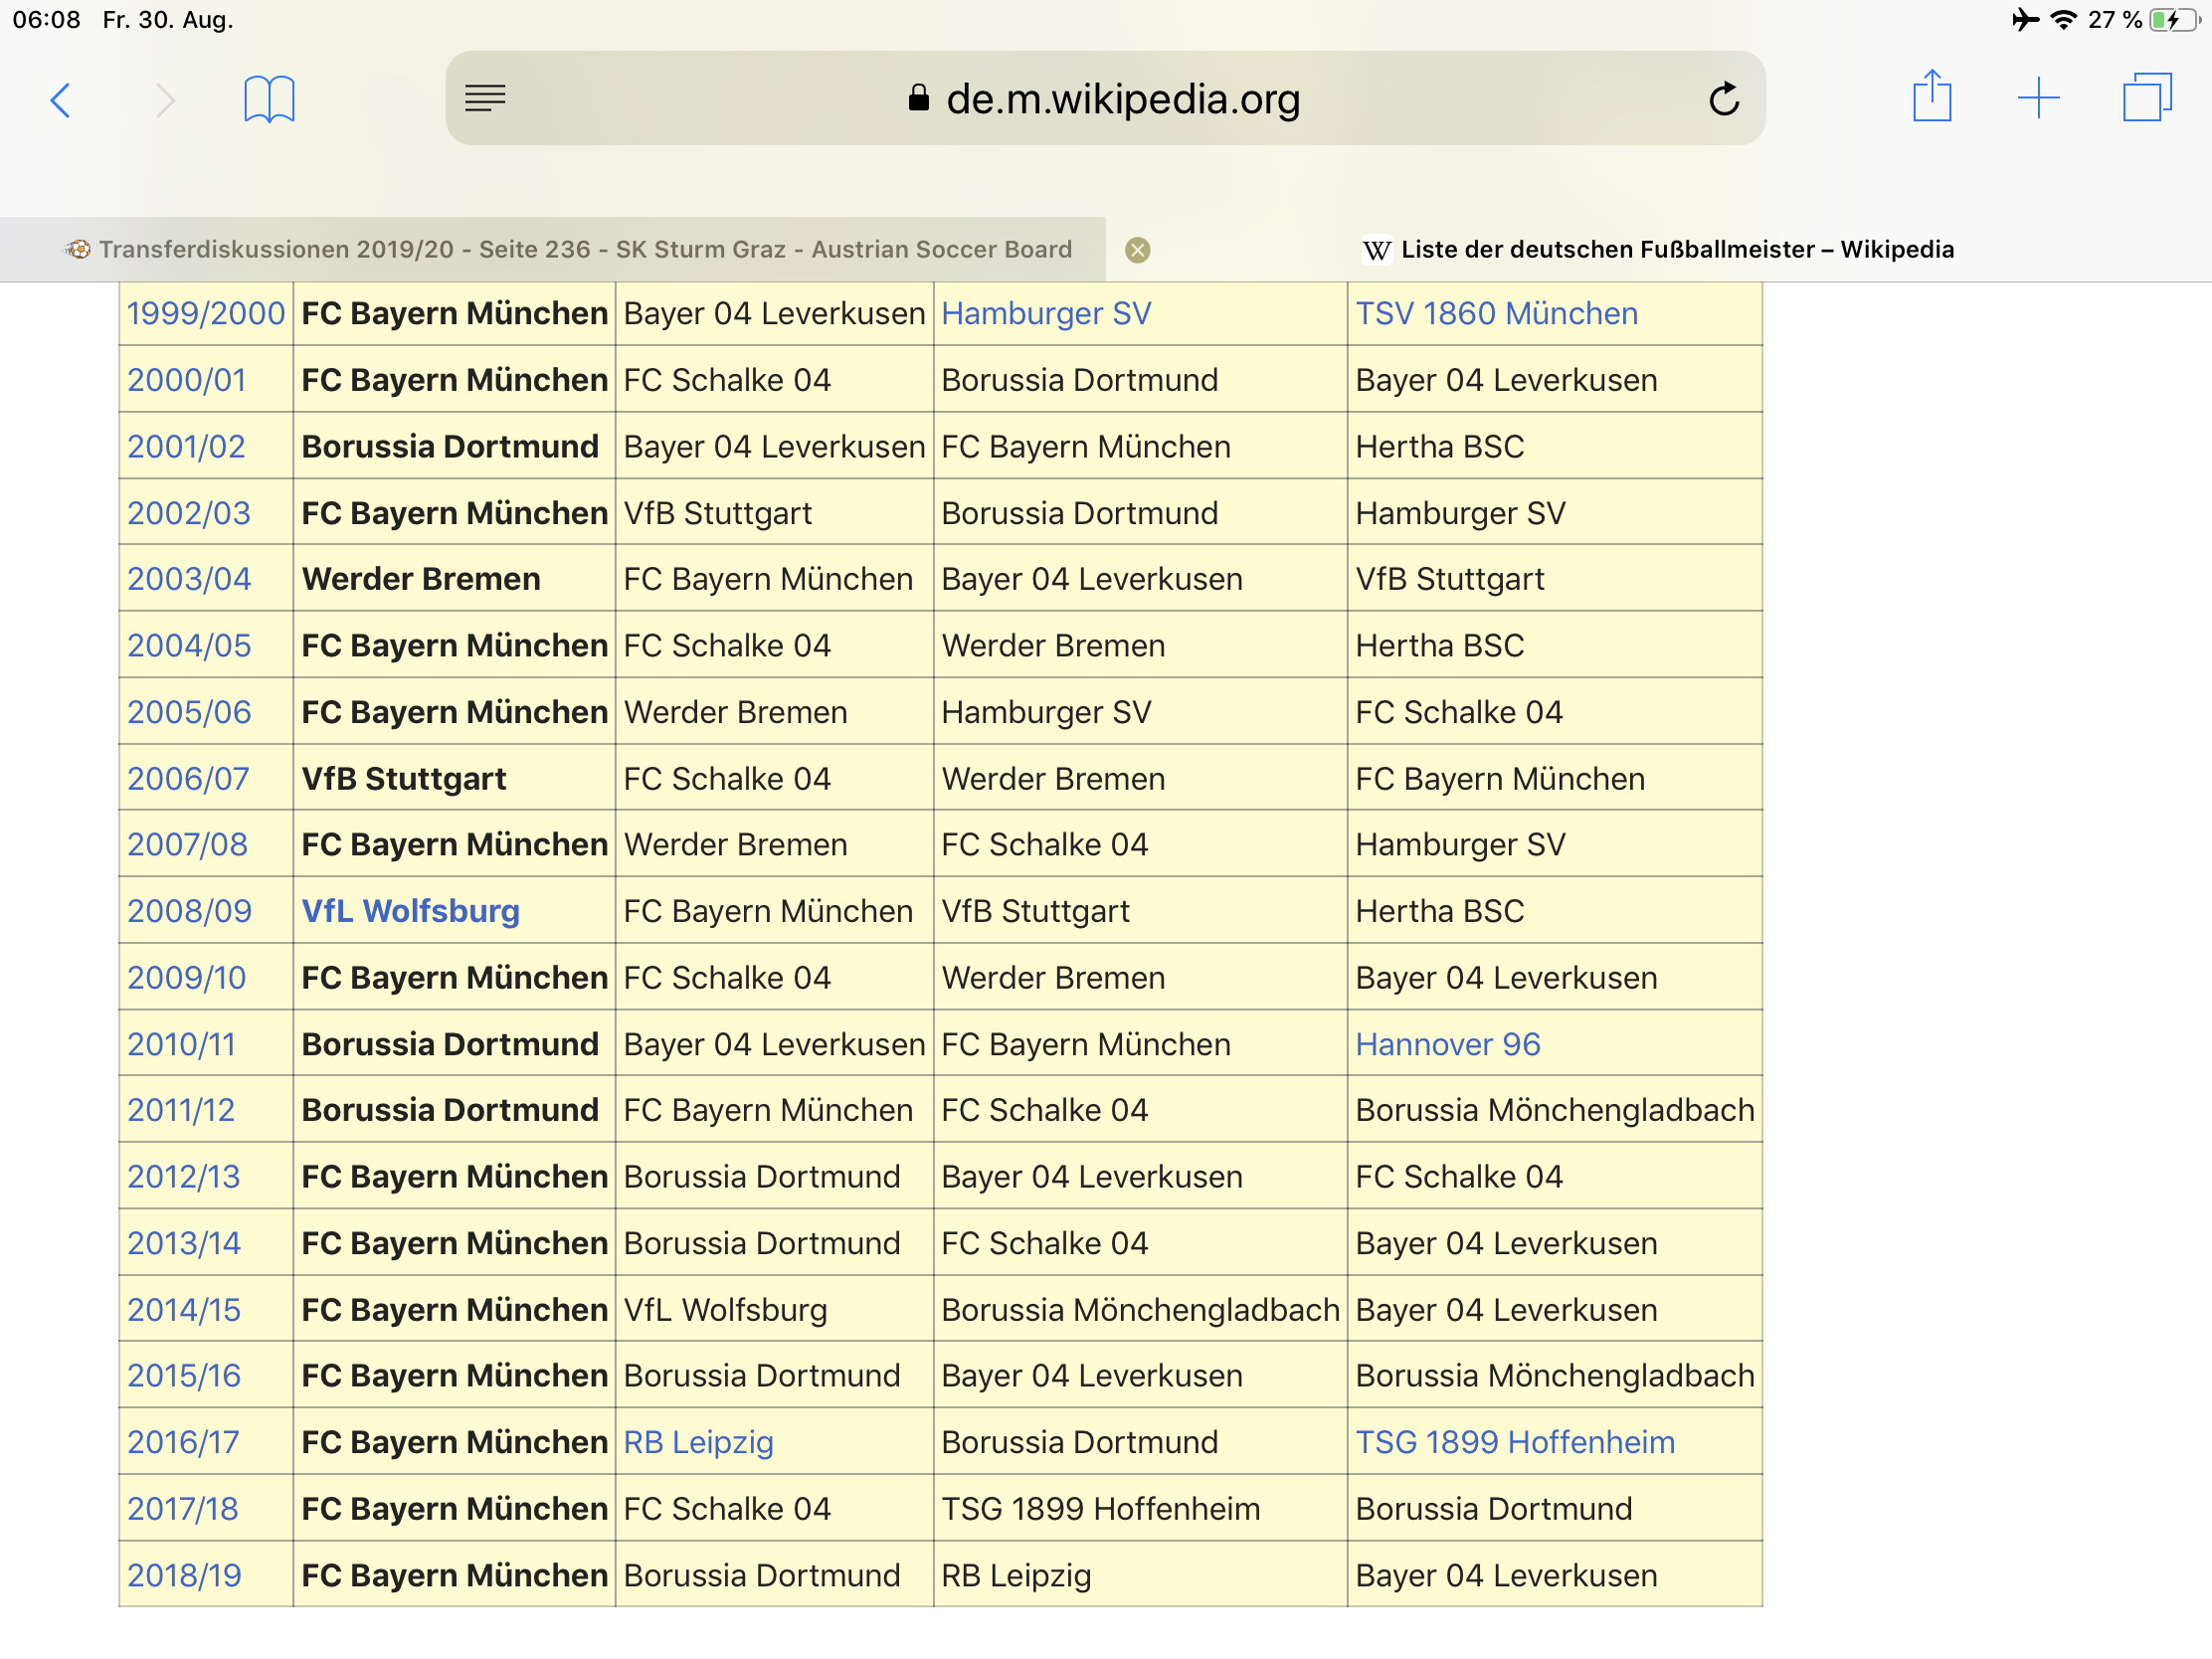The image size is (2212, 1659).
Task: Go back with Safari's back arrow
Action: point(61,100)
